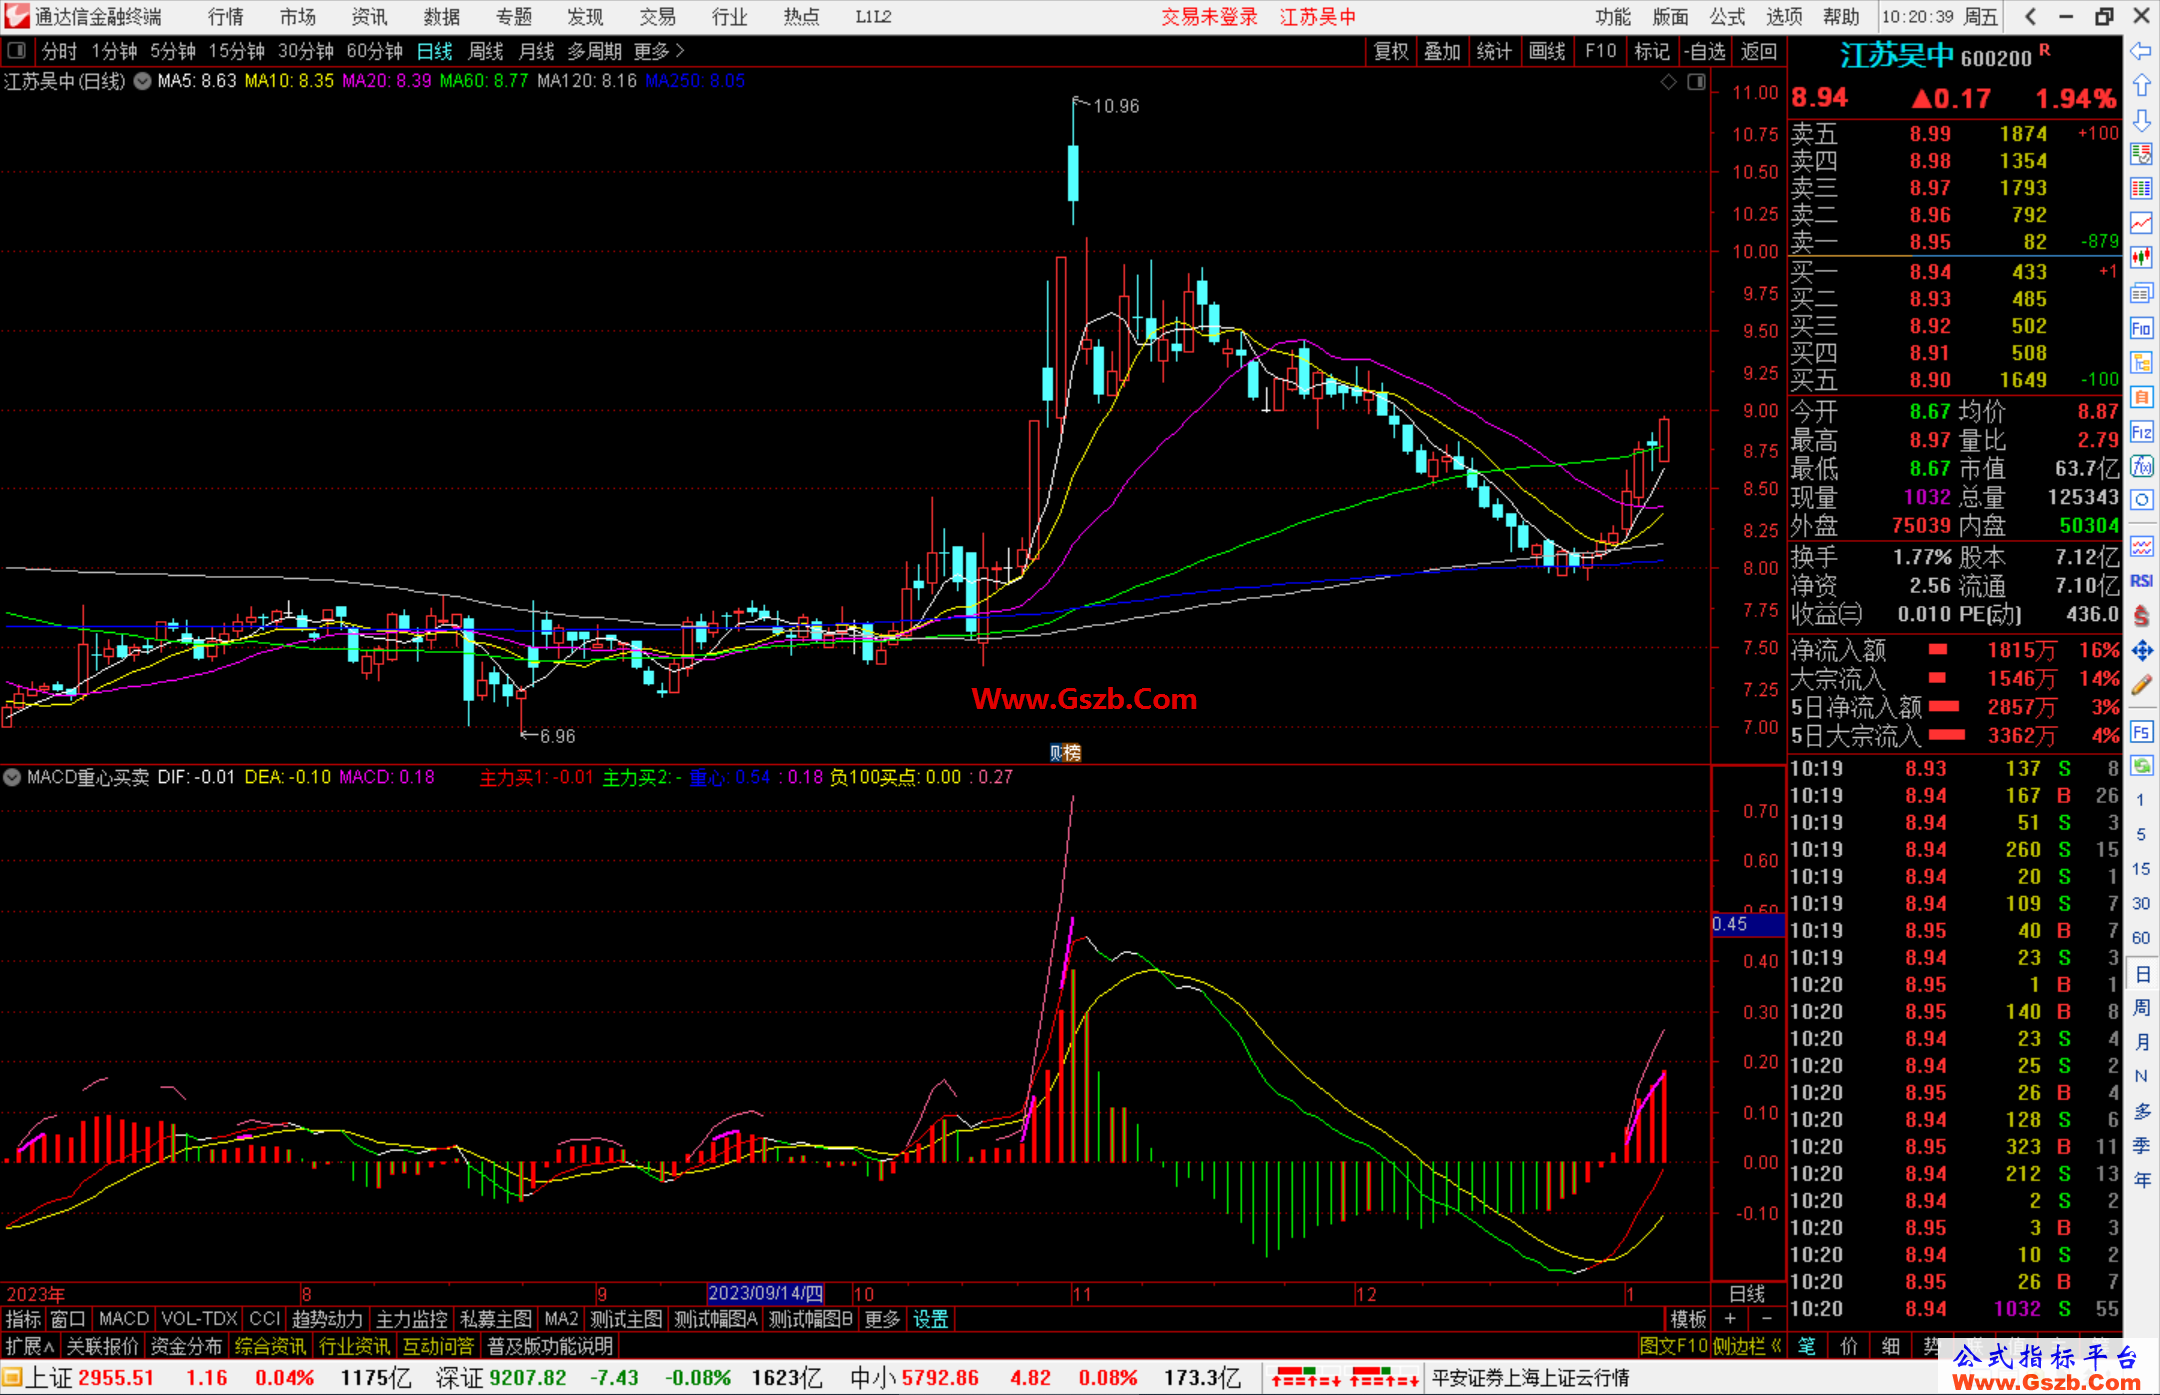The image size is (2160, 1395).
Task: Open the 公式 menu
Action: click(1727, 17)
